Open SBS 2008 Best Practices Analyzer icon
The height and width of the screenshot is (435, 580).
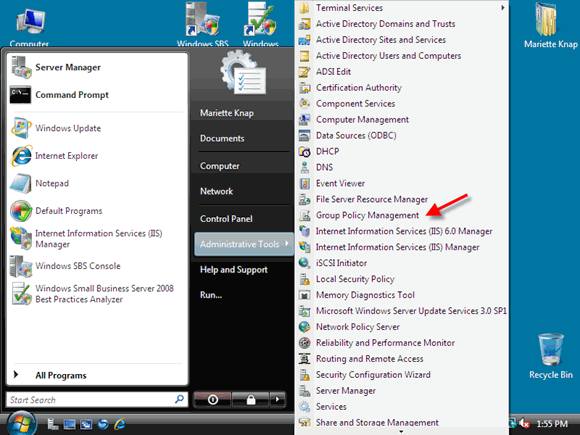[x=21, y=294]
